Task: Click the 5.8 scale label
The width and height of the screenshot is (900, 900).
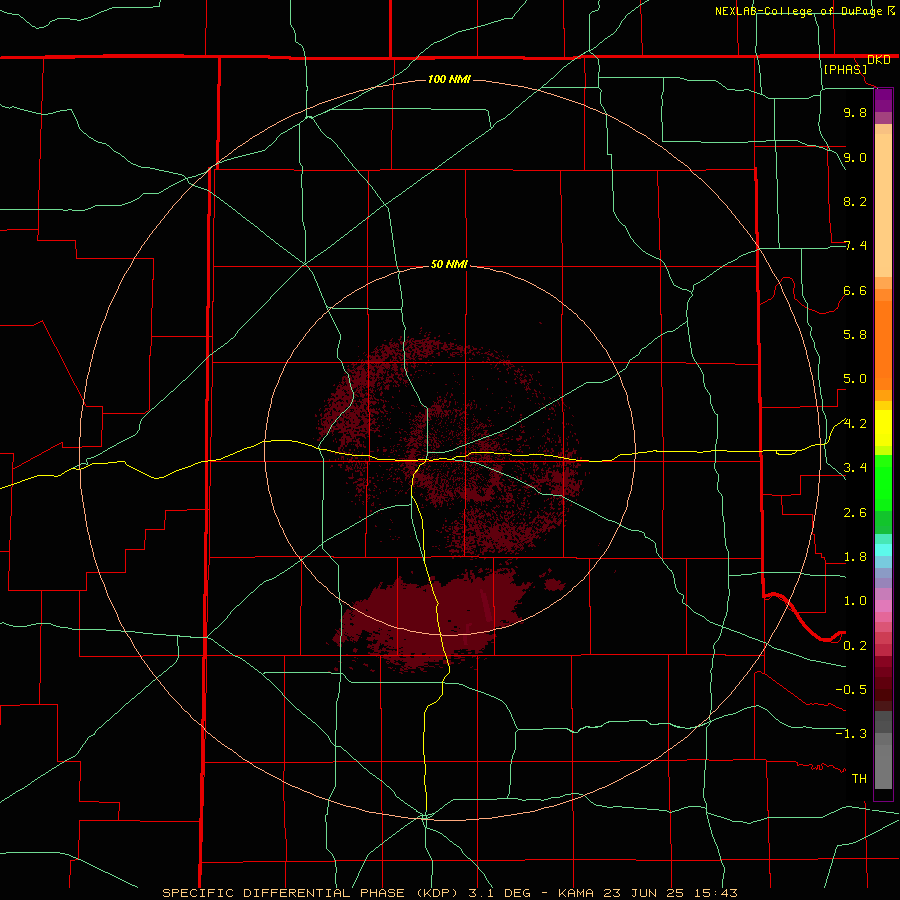Action: [855, 334]
